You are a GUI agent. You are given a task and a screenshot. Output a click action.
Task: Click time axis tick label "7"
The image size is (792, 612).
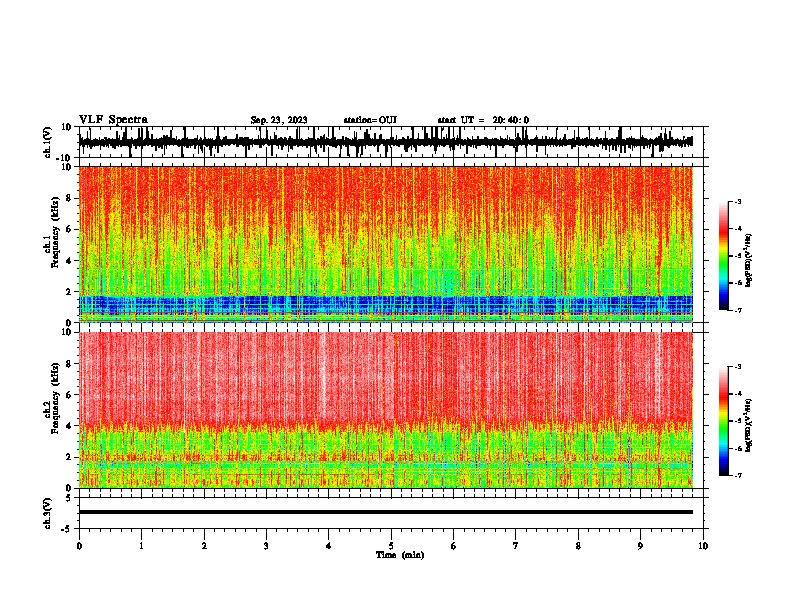click(516, 546)
